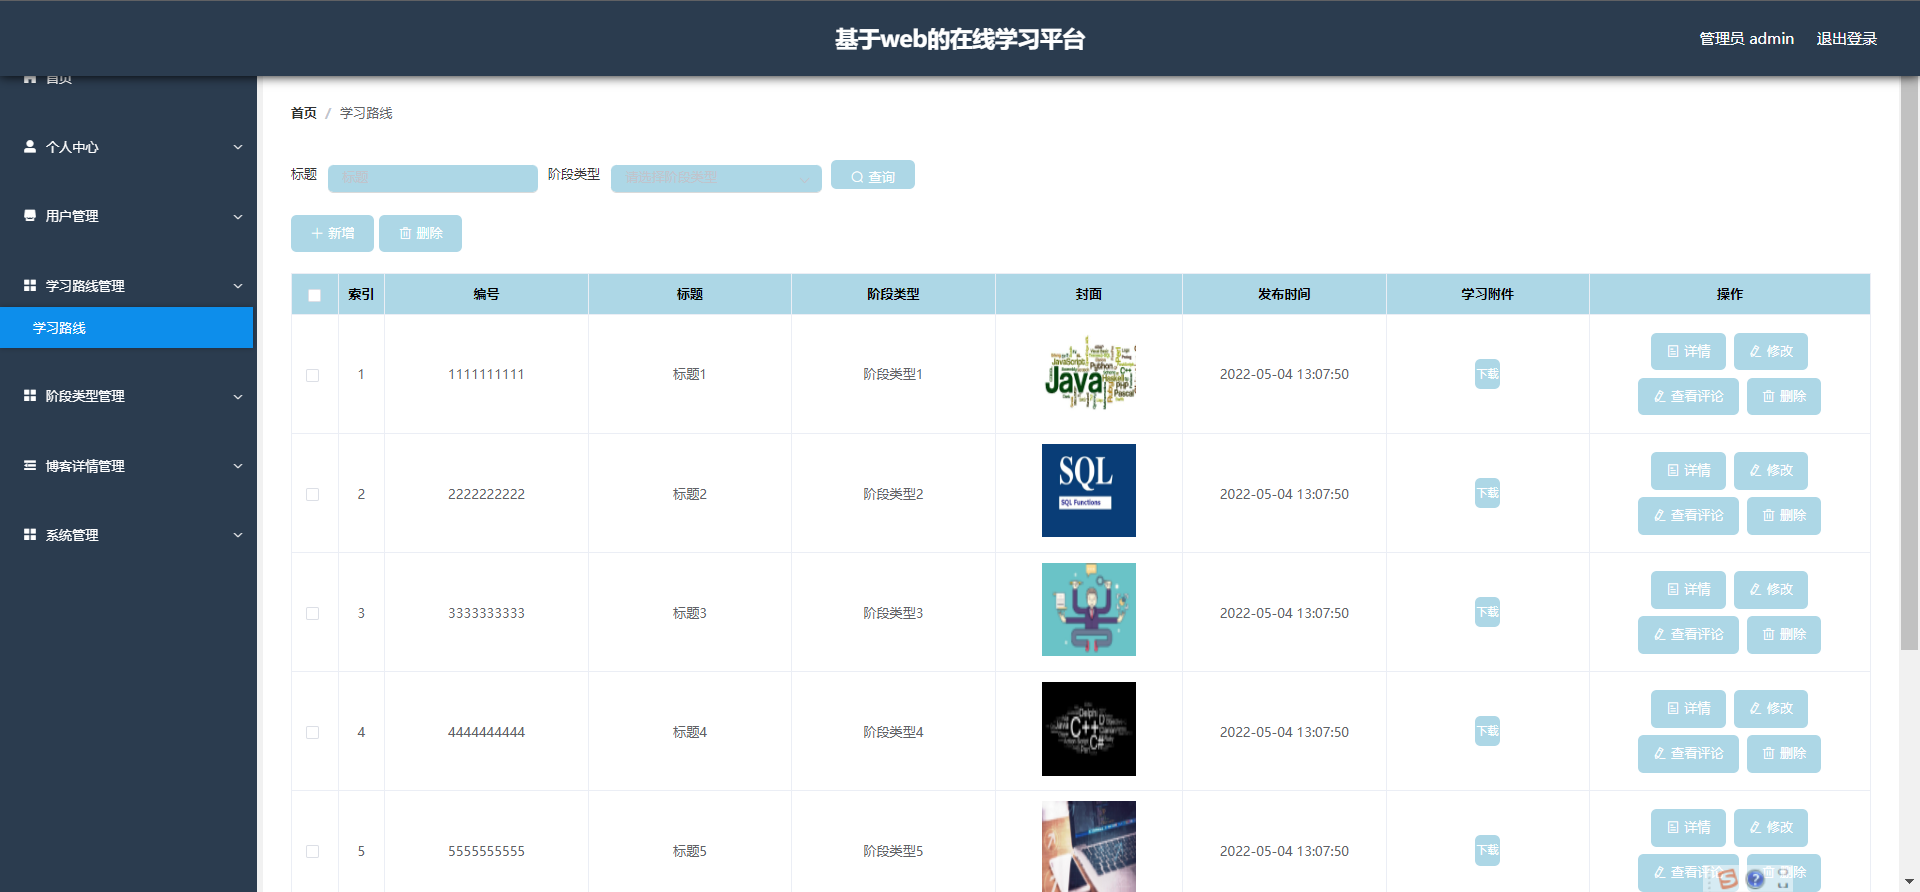This screenshot has height=892, width=1920.
Task: Check the checkbox for row 标题4
Action: point(312,732)
